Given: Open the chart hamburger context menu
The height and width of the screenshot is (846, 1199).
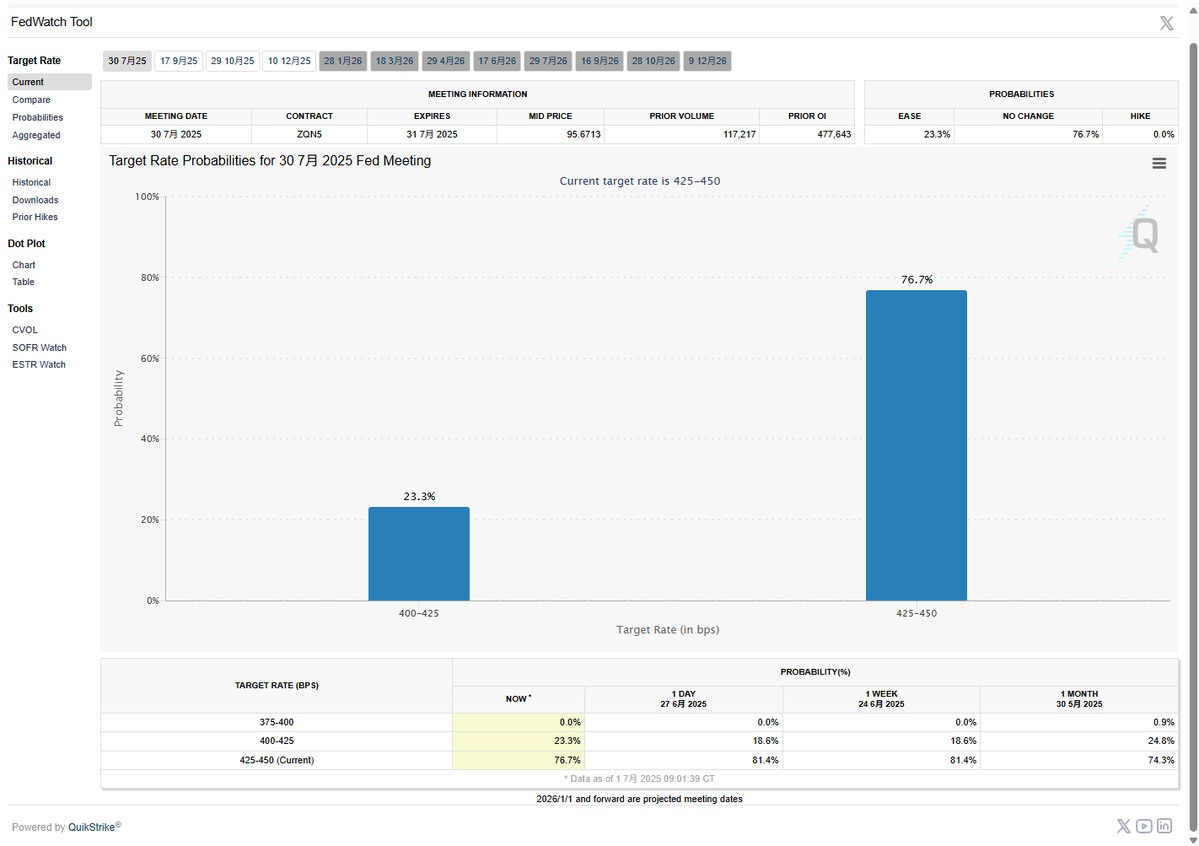Looking at the screenshot, I should click(1158, 163).
